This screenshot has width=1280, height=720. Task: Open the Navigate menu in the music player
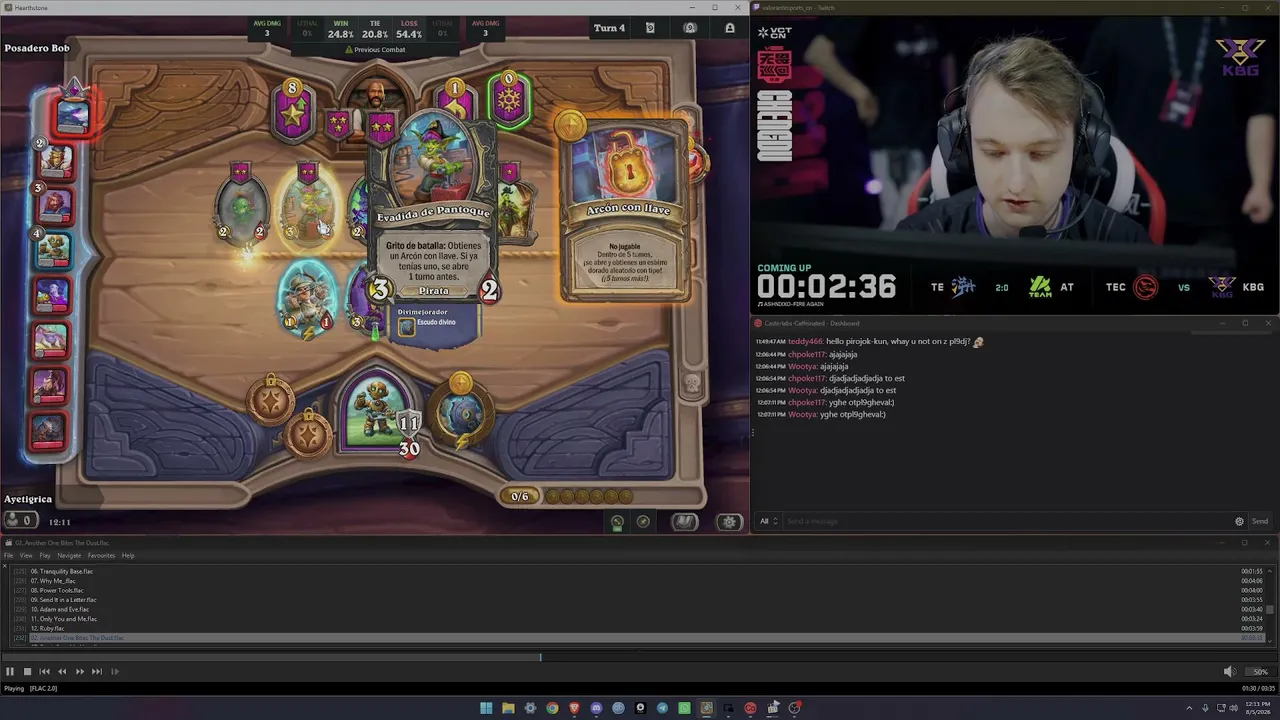[x=69, y=555]
